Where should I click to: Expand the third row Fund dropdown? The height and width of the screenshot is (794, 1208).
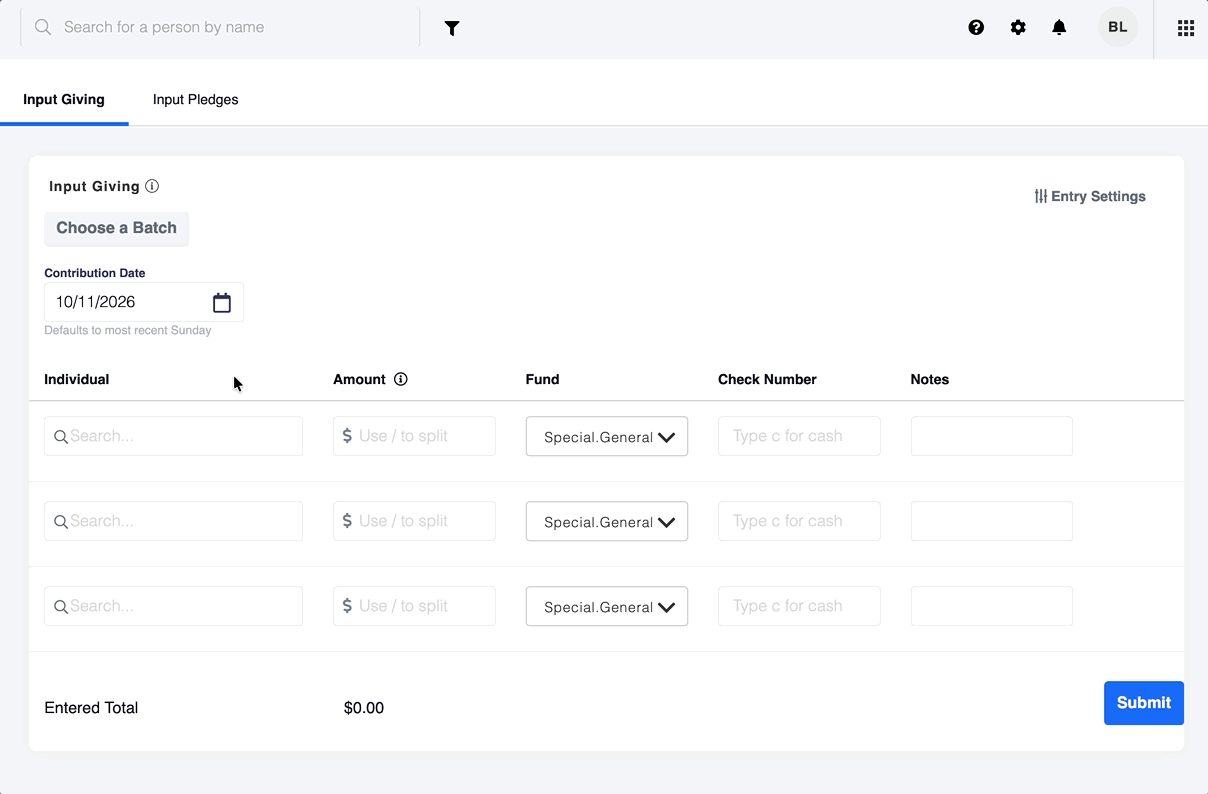point(607,607)
